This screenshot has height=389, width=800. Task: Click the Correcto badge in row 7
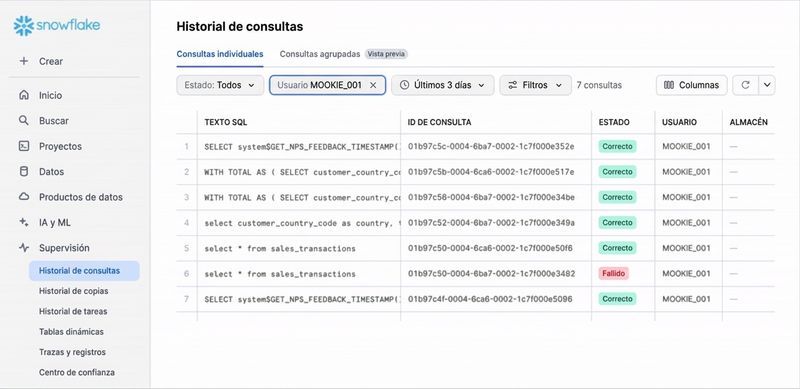[617, 299]
